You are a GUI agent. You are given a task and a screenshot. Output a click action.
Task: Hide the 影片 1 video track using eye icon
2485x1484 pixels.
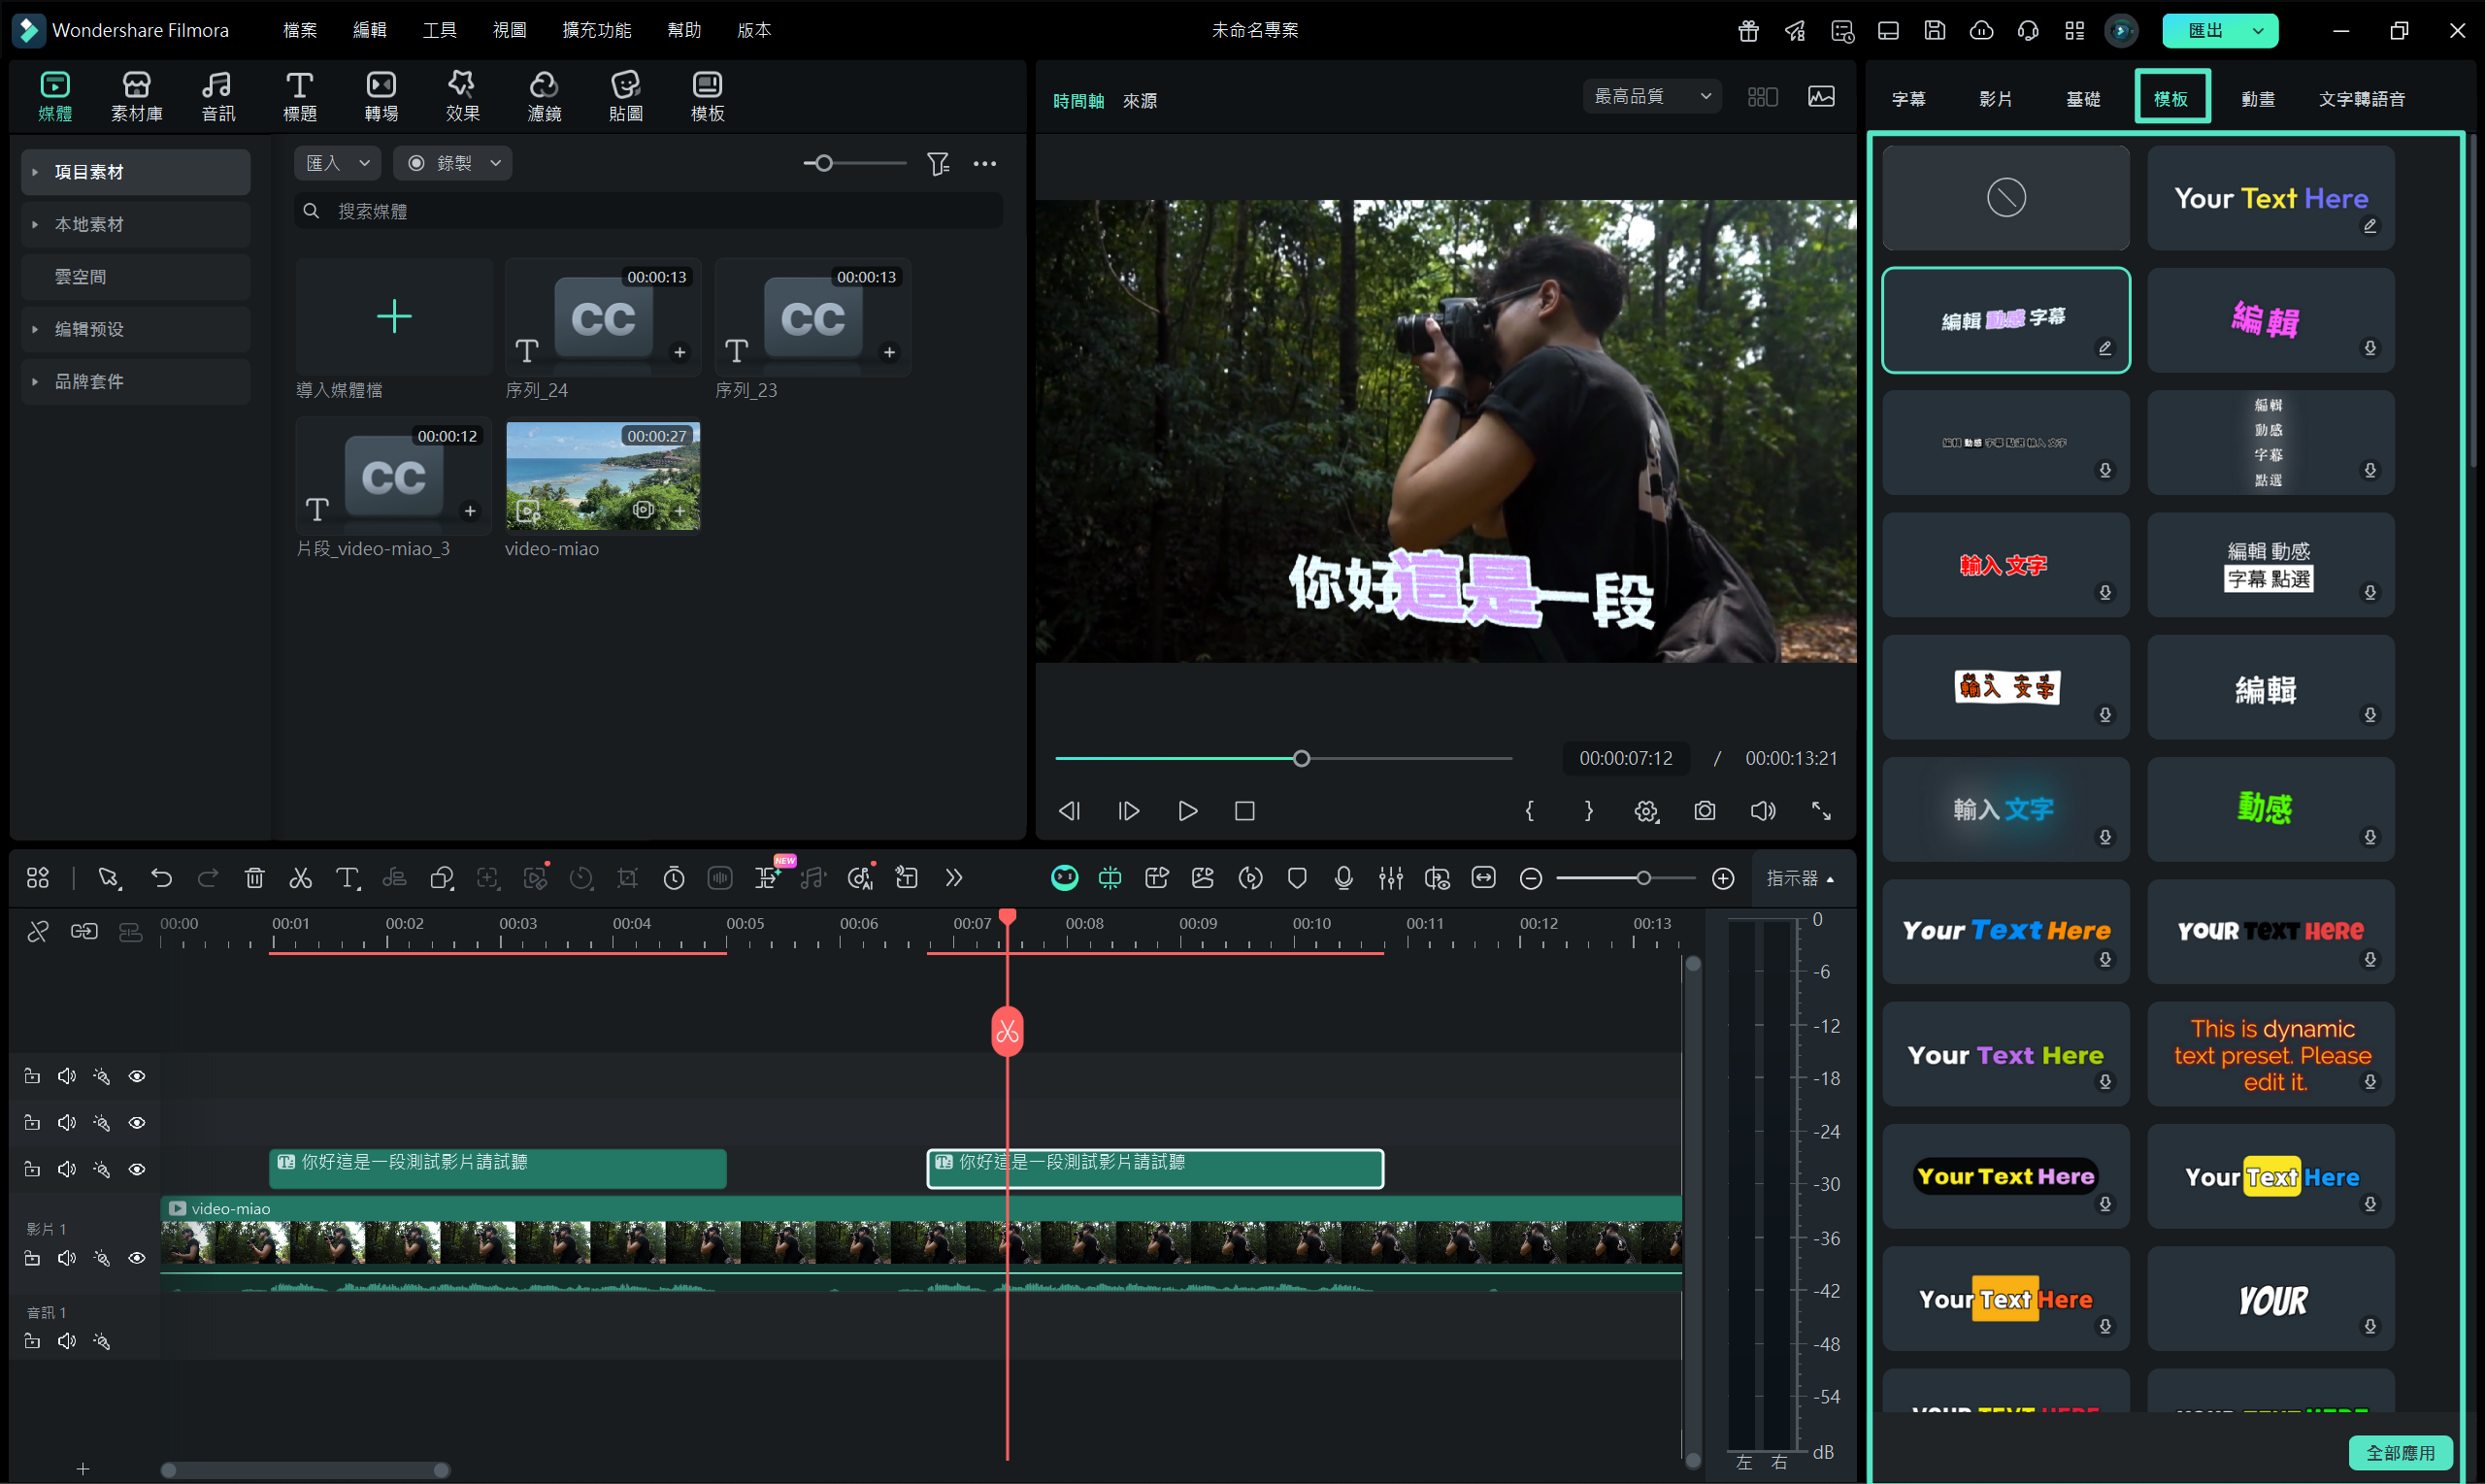(x=137, y=1258)
